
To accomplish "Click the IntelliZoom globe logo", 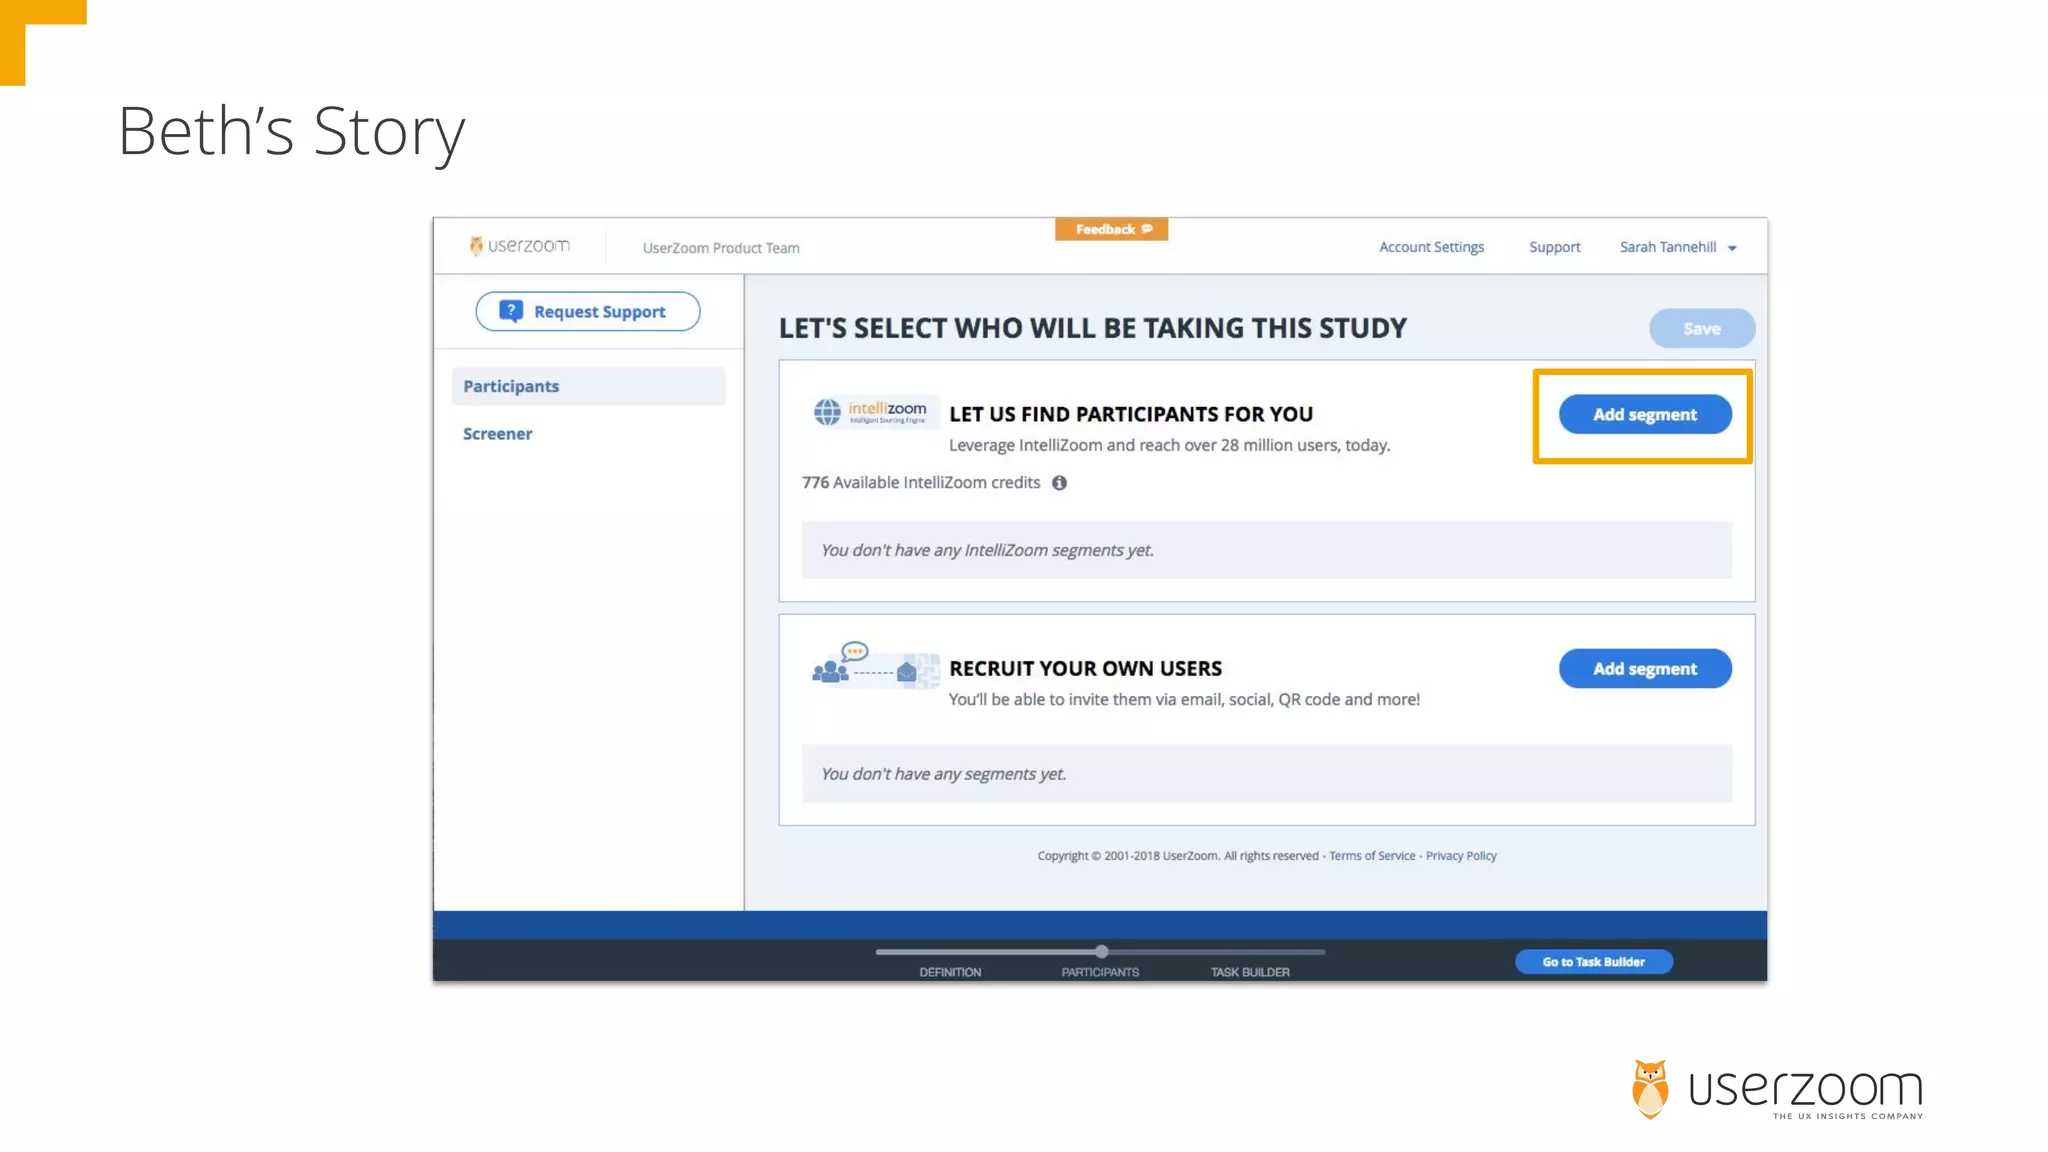I will pos(827,412).
